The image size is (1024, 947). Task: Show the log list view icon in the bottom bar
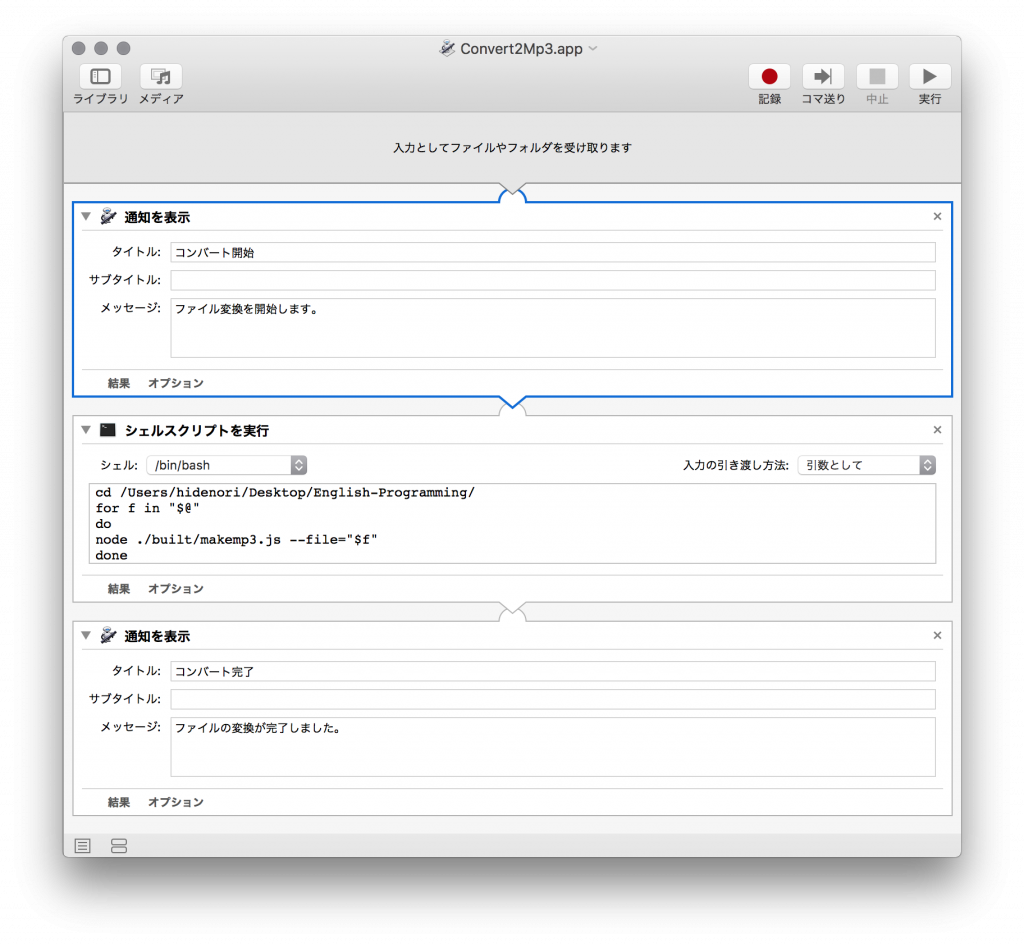(82, 846)
